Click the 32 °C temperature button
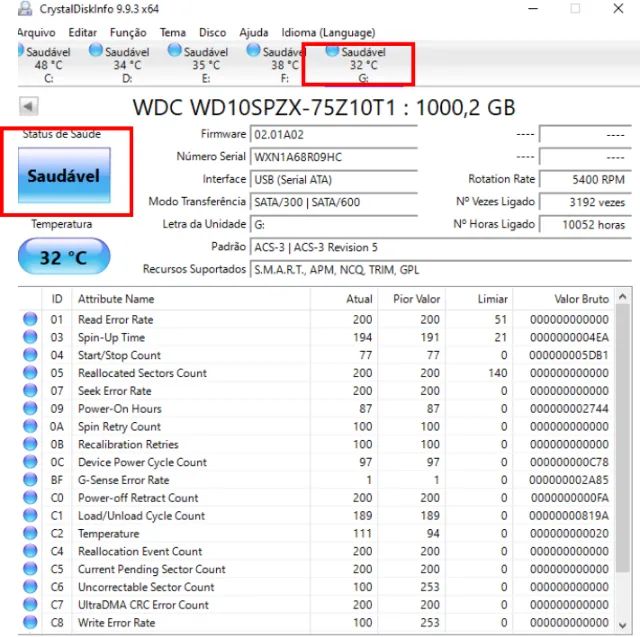Screen dimensions: 640x637 pos(64,257)
